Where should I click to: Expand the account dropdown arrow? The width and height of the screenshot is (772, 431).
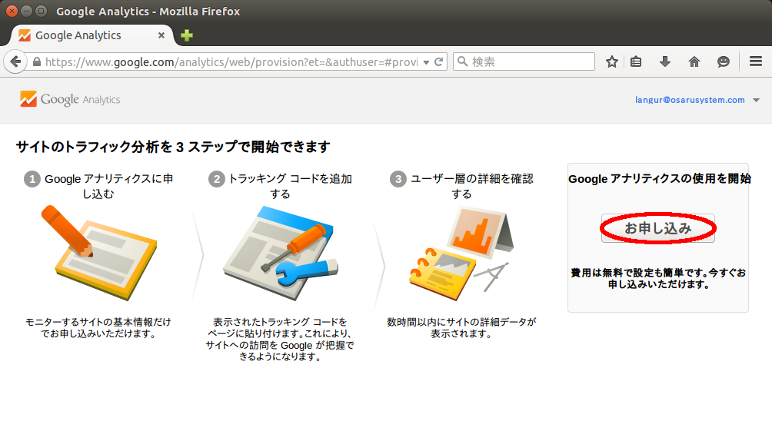coord(756,100)
